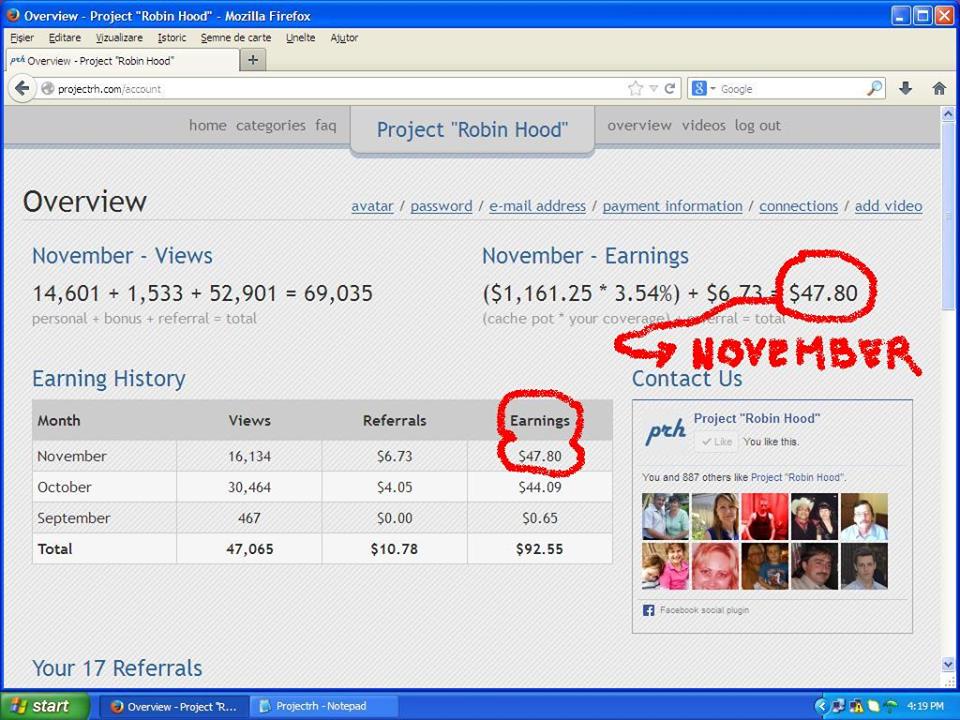960x720 pixels.
Task: Open the overview nav link
Action: (x=639, y=126)
